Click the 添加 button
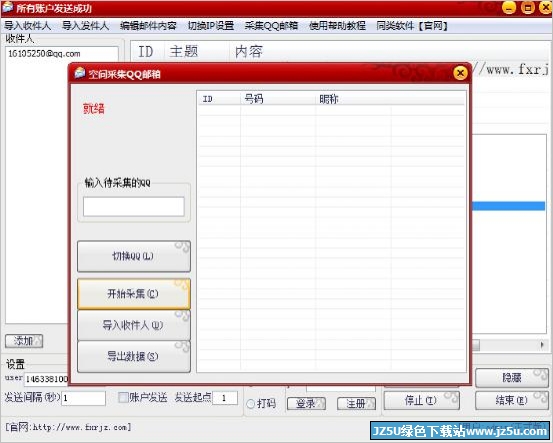The width and height of the screenshot is (553, 443). tap(24, 341)
